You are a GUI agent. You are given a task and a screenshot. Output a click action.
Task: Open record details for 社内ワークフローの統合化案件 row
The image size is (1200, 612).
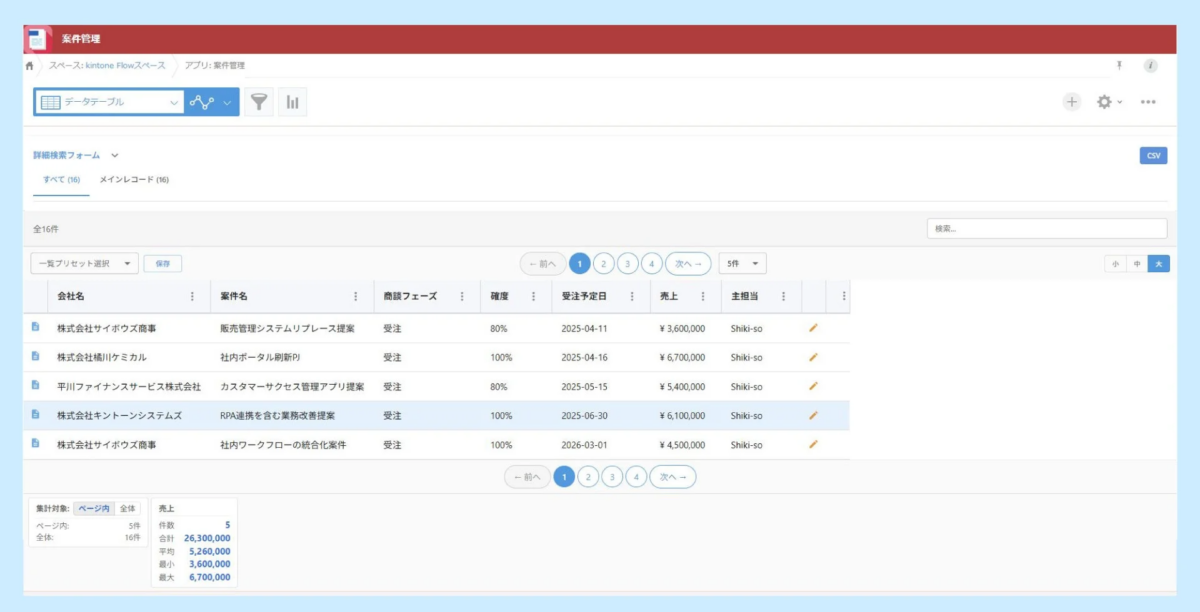click(x=35, y=443)
